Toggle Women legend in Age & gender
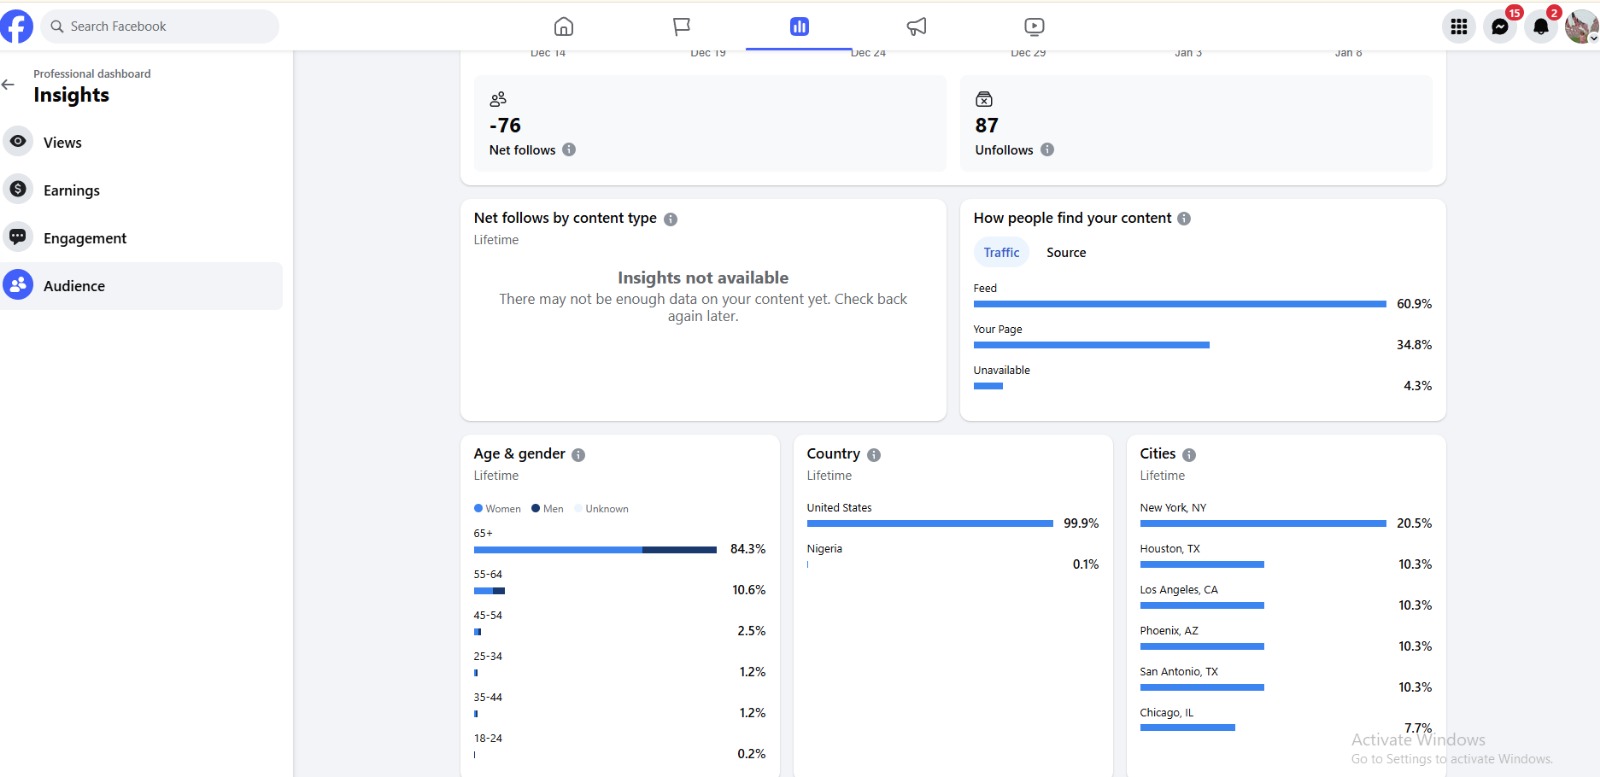Image resolution: width=1600 pixels, height=777 pixels. [497, 509]
